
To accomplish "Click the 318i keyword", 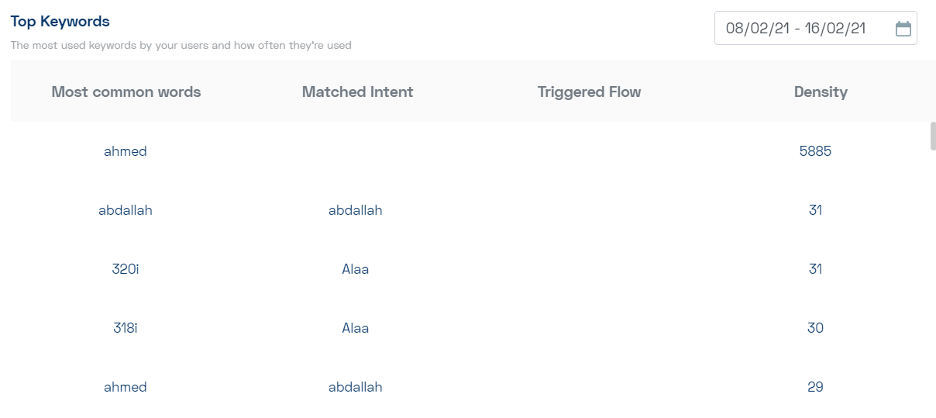I will tap(125, 328).
